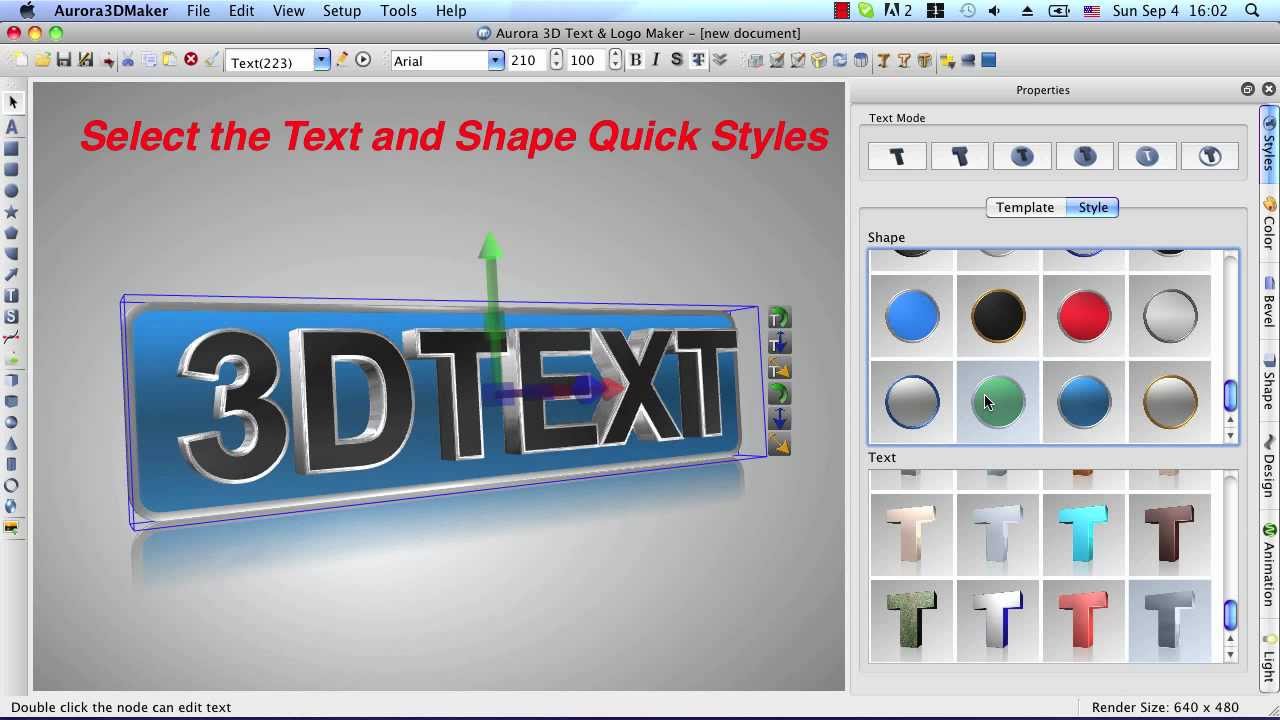1280x720 pixels.
Task: Select the pentagon shape tool
Action: [x=12, y=233]
